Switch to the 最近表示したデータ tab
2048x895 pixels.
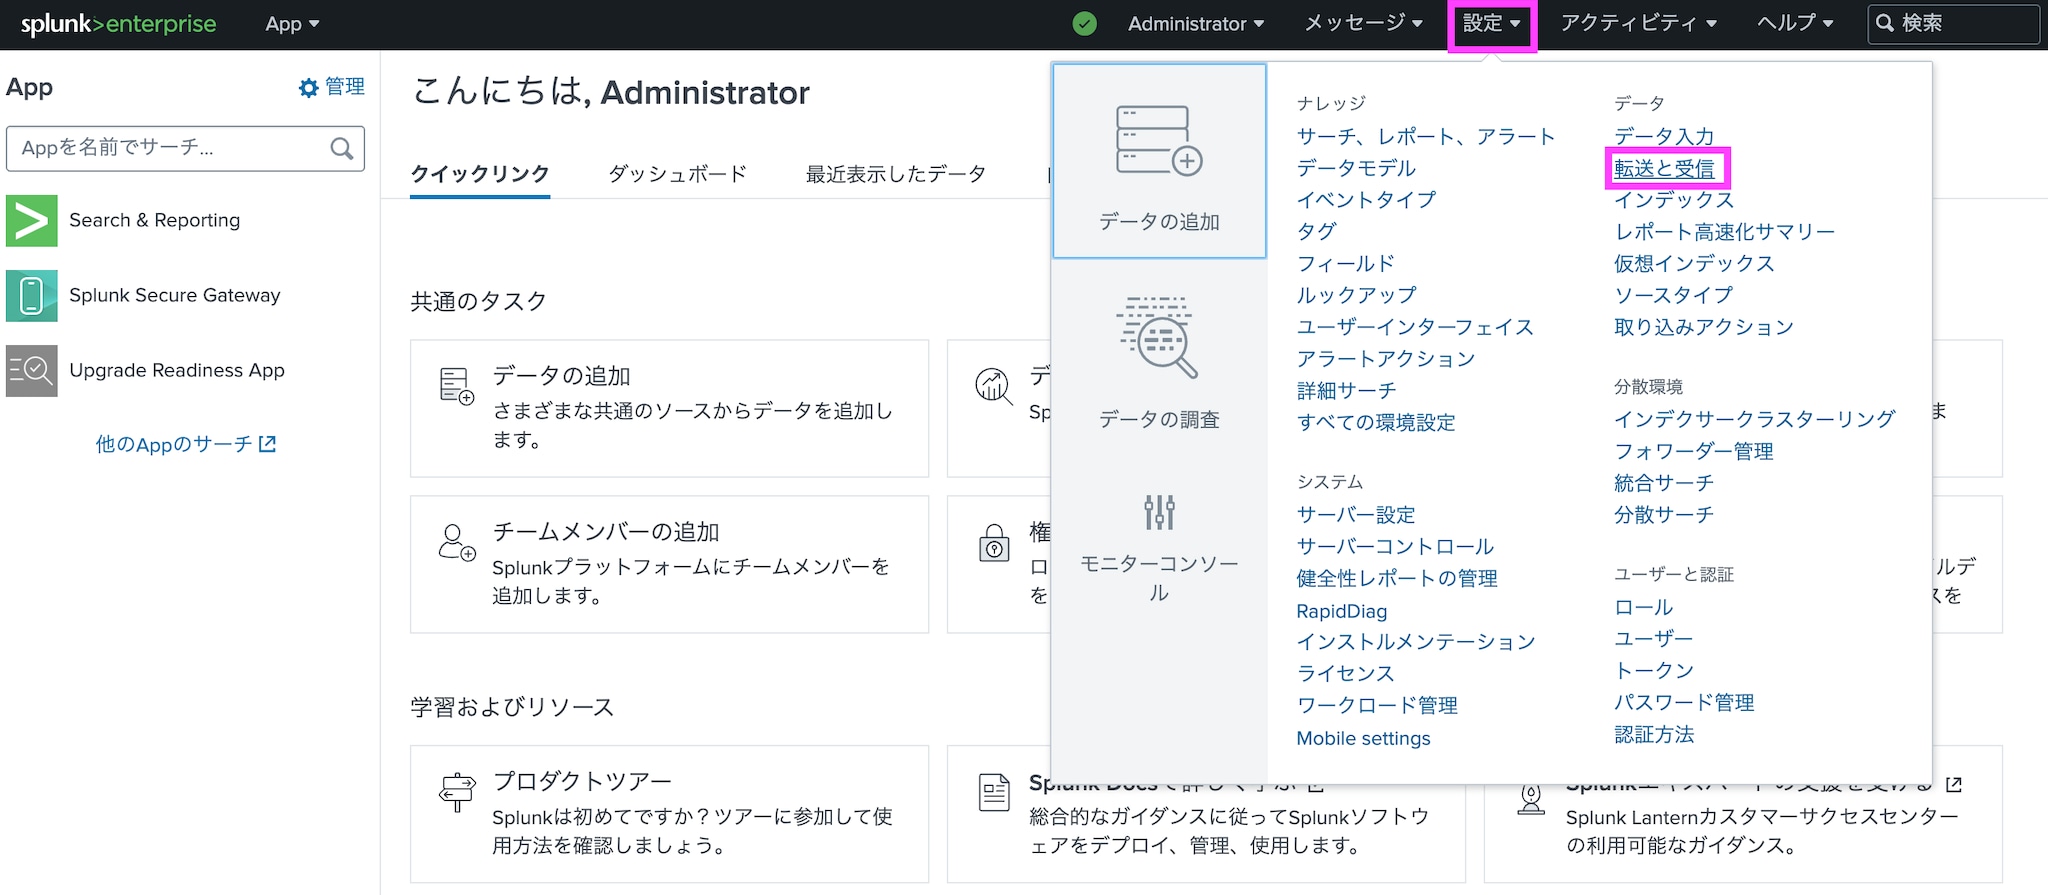896,174
